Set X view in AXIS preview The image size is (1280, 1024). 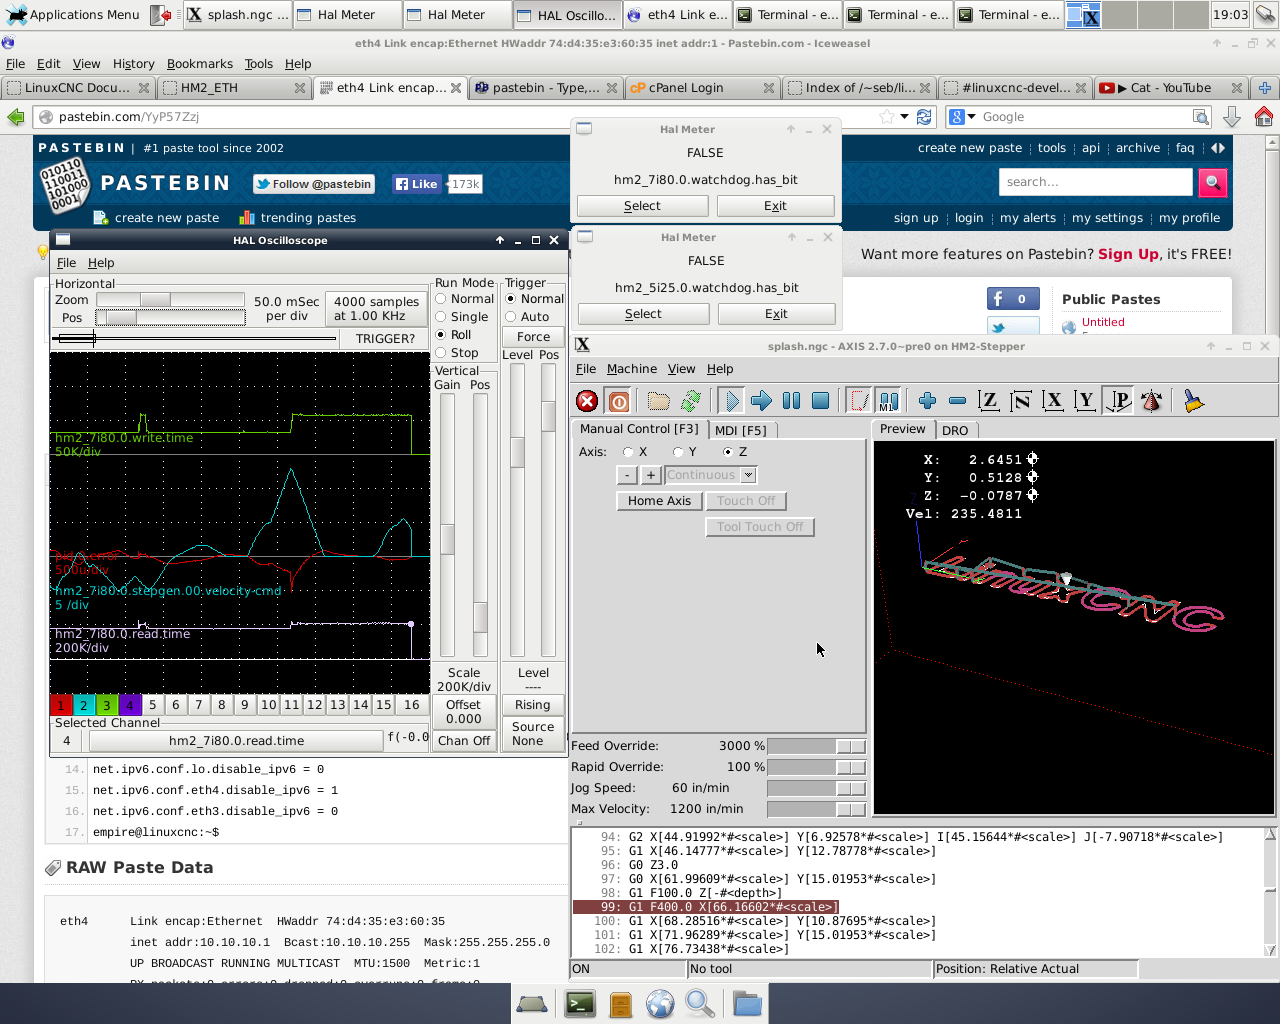[1053, 401]
